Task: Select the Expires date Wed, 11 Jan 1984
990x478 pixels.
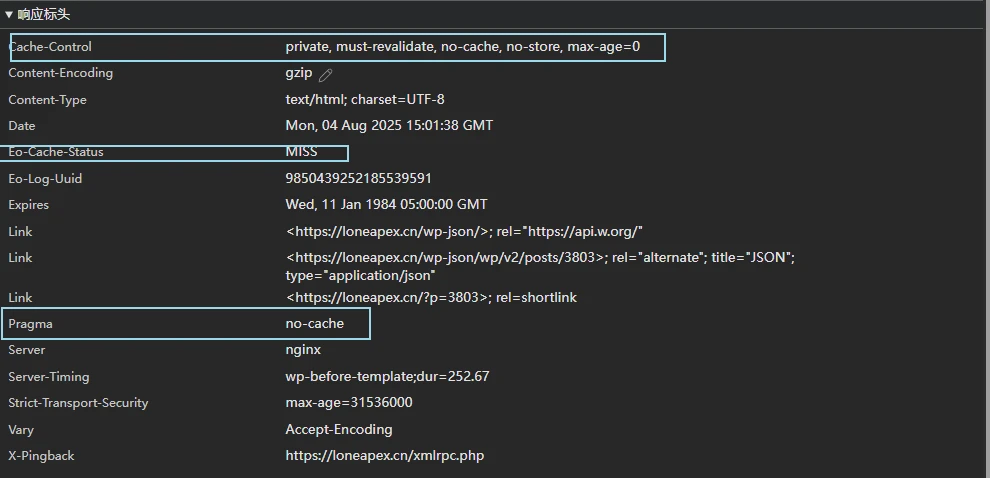Action: tap(386, 205)
